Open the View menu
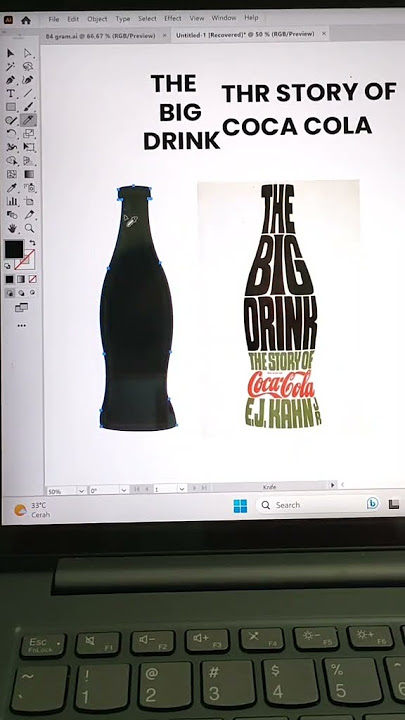Image resolution: width=405 pixels, height=720 pixels. click(197, 18)
